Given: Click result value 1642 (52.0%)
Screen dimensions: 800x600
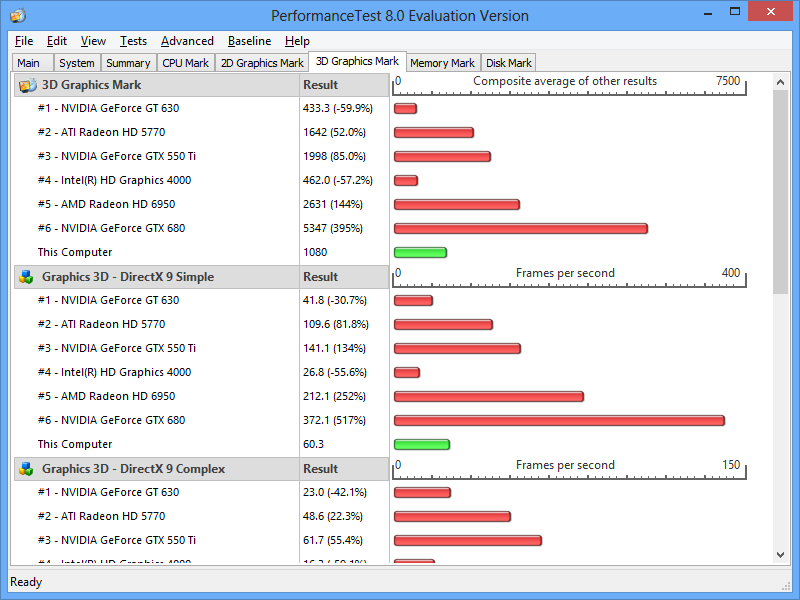Looking at the screenshot, I should click(x=334, y=132).
